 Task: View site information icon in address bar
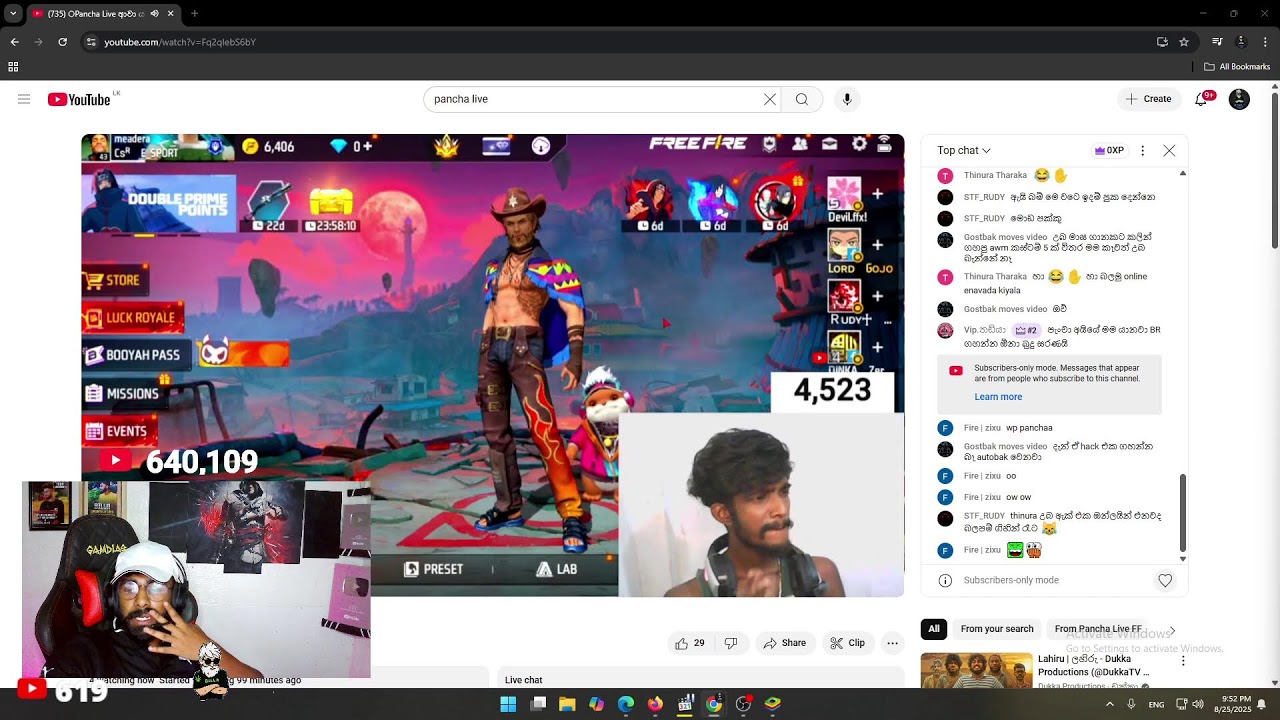click(91, 42)
